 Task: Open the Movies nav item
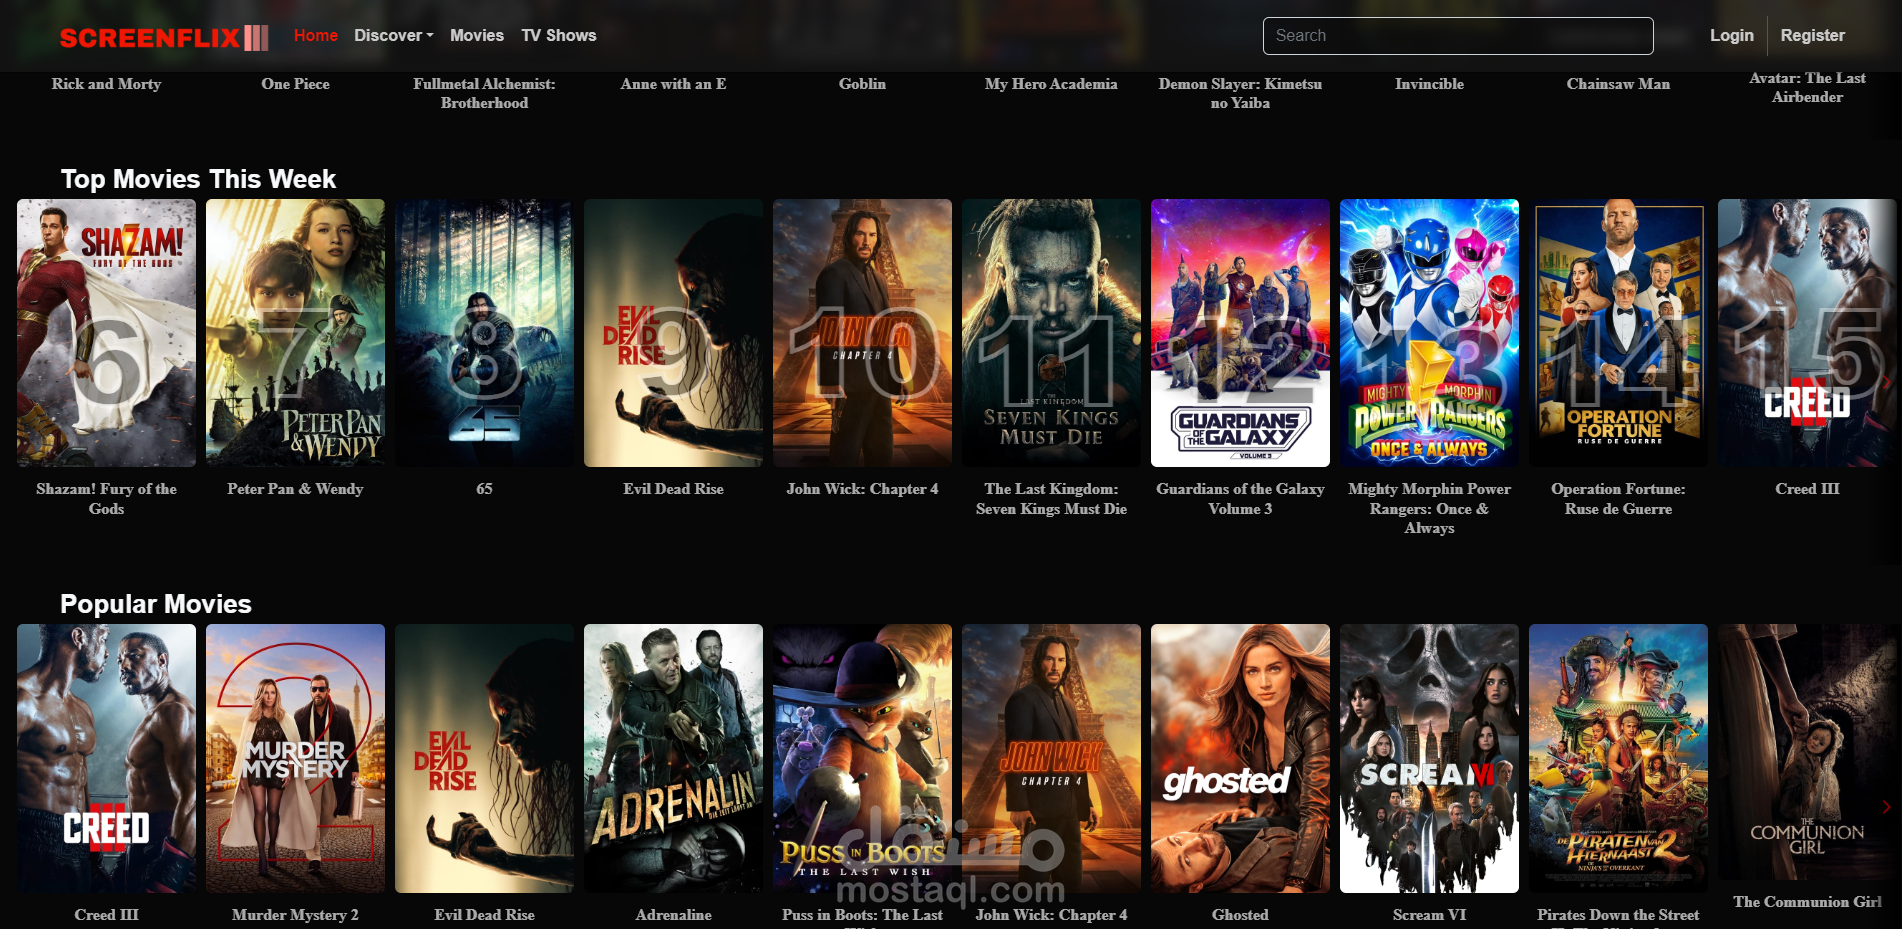tap(477, 35)
